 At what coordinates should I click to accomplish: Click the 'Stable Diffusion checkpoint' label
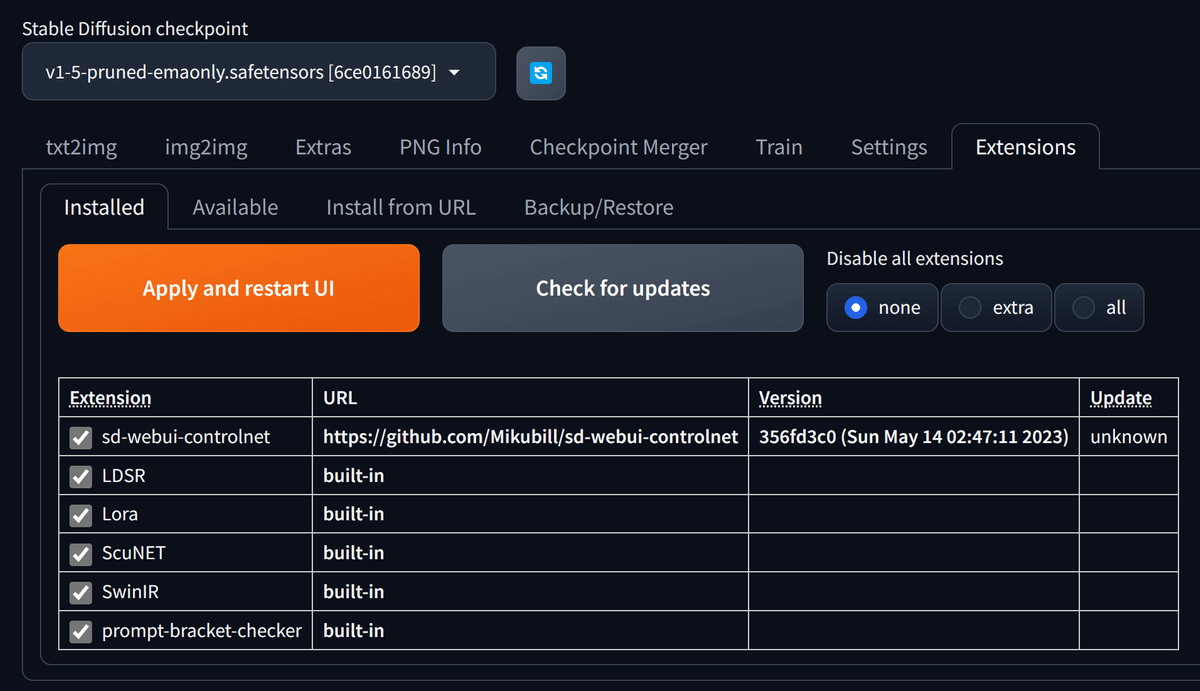135,29
